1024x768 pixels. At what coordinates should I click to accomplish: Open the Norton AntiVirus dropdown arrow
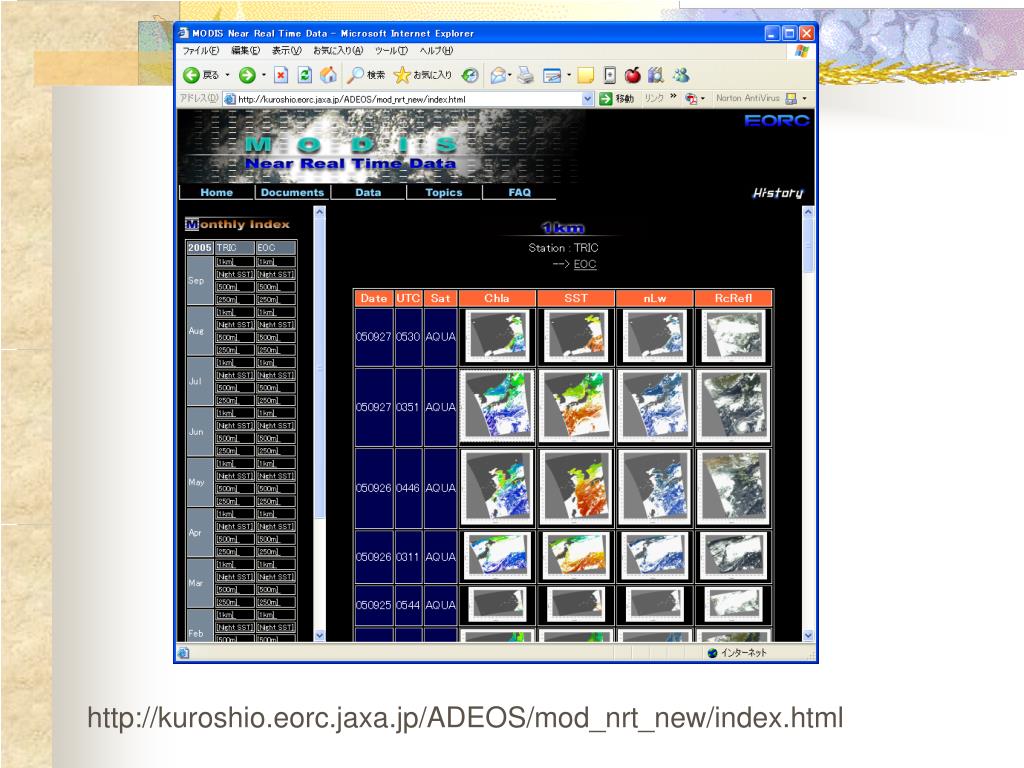805,99
